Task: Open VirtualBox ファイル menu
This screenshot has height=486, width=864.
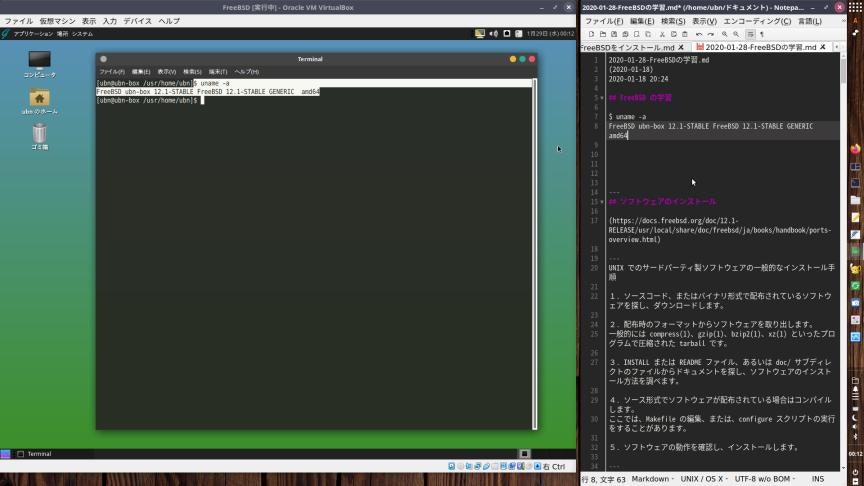Action: pyautogui.click(x=19, y=21)
